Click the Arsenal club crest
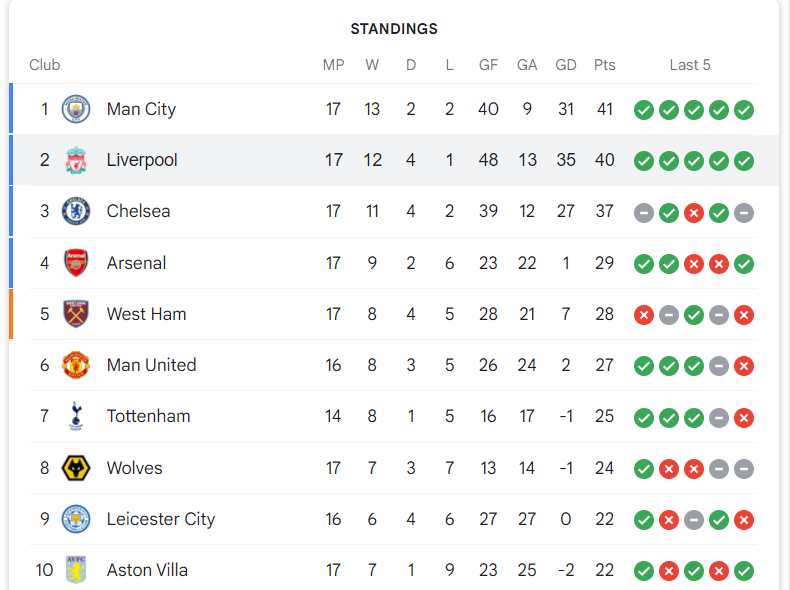The height and width of the screenshot is (590, 790). [76, 263]
